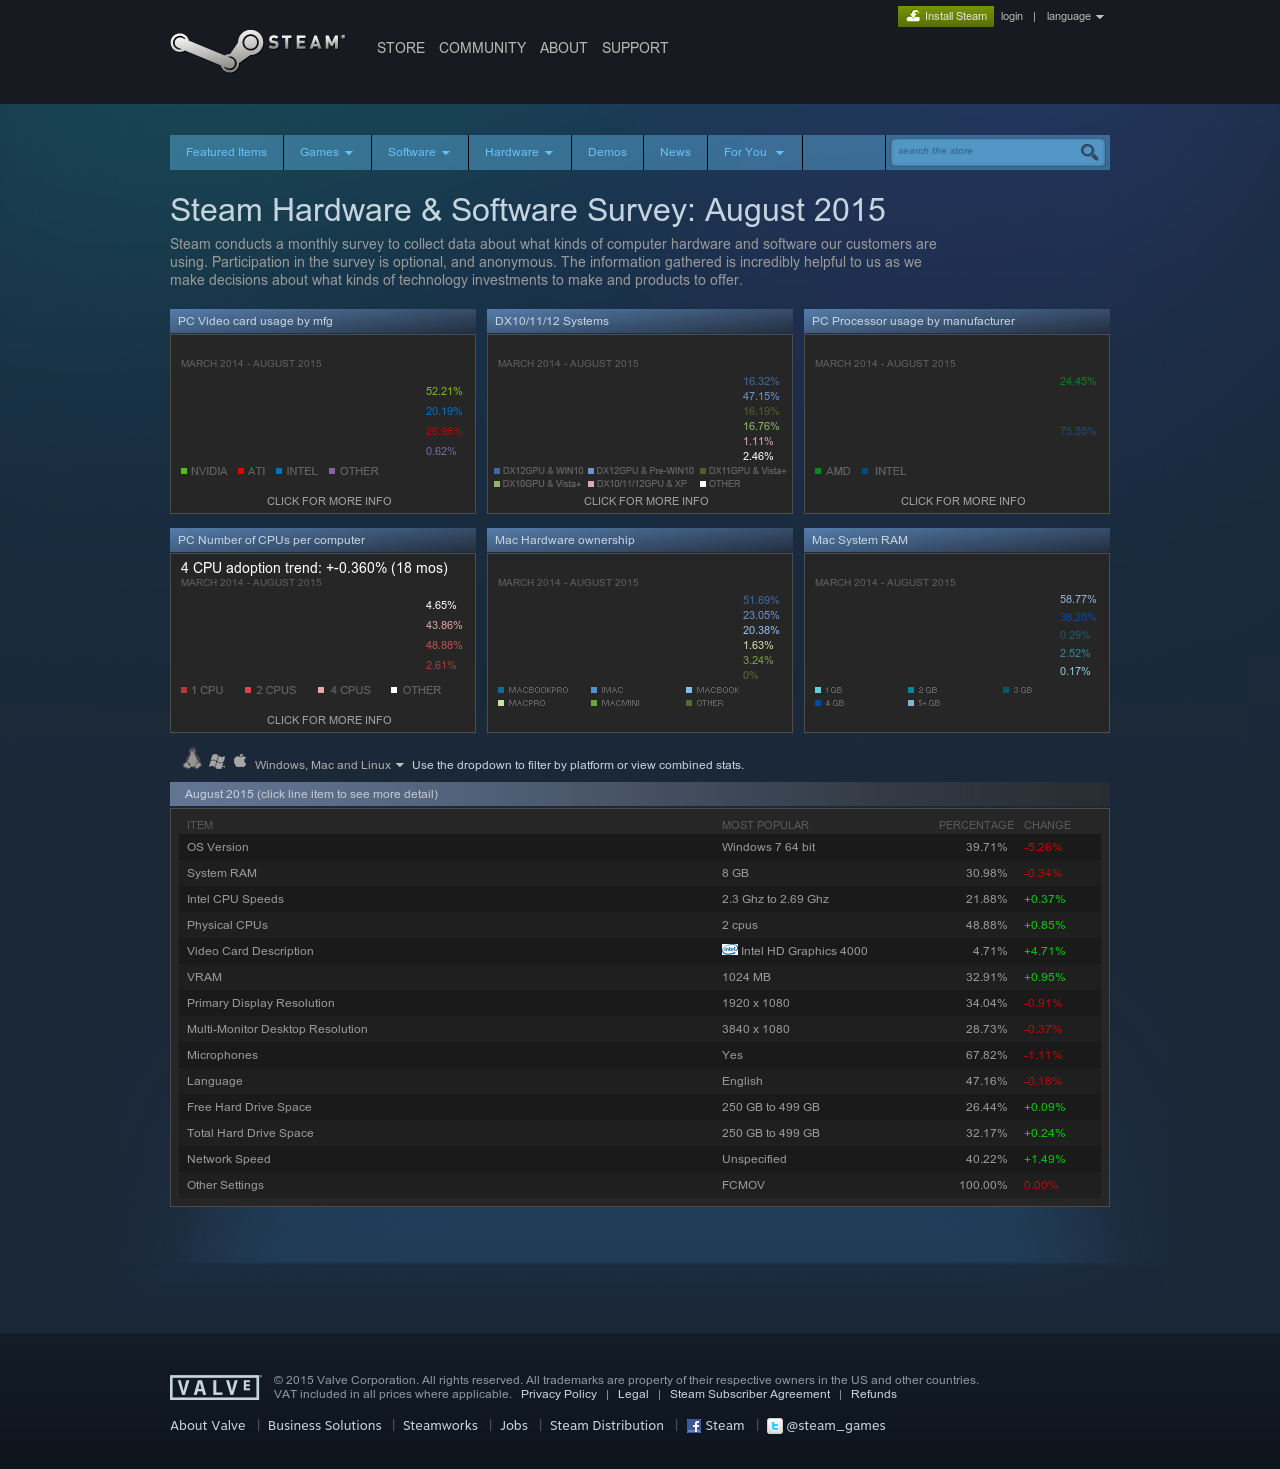The width and height of the screenshot is (1280, 1469).
Task: Select the Physical CPUs row label
Action: coord(227,925)
